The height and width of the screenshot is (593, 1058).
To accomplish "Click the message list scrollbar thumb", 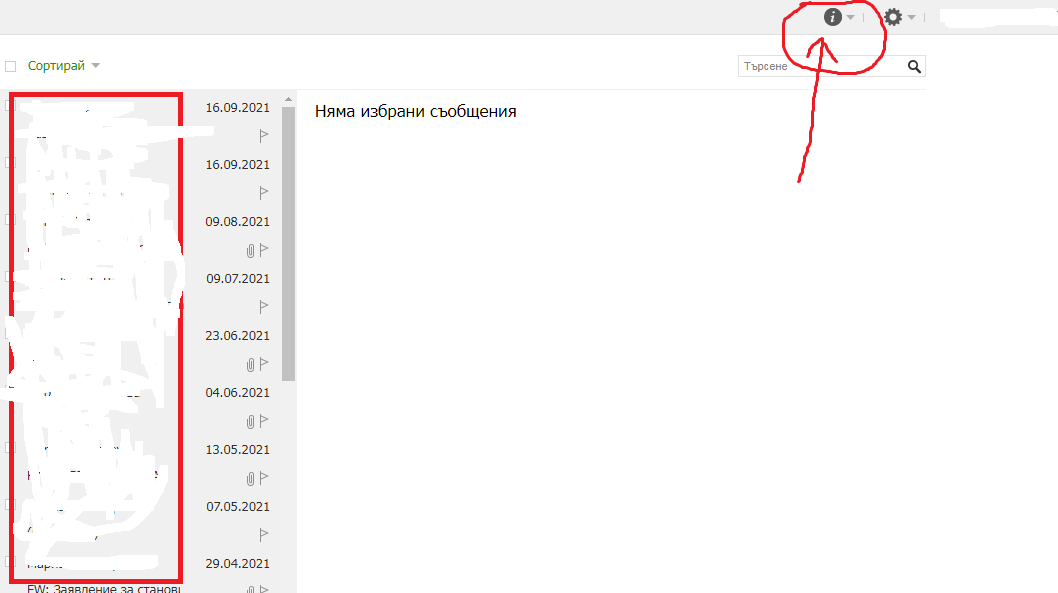I will pyautogui.click(x=289, y=240).
